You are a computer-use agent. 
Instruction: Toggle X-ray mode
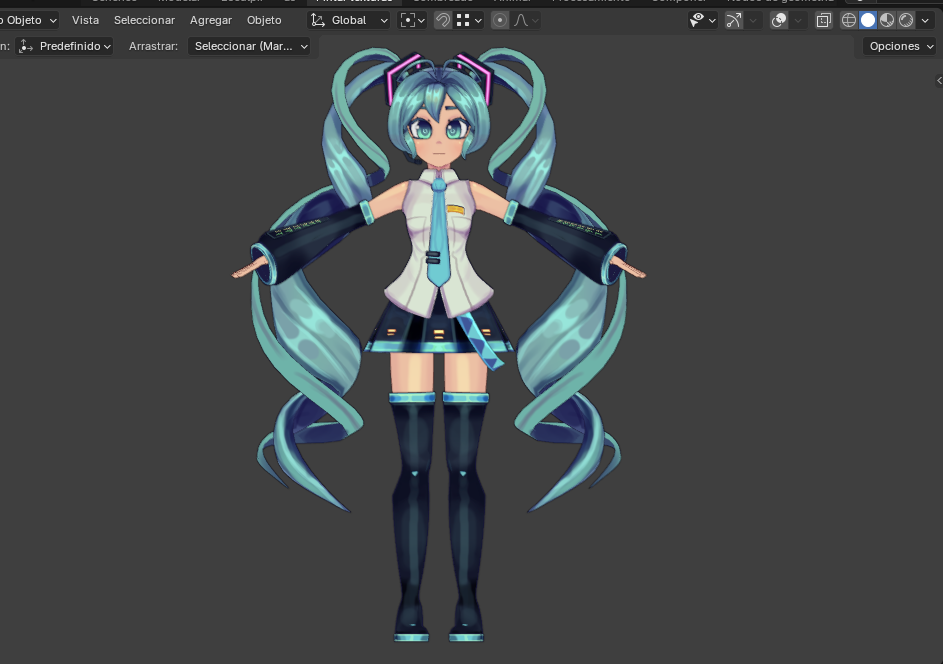pos(823,20)
